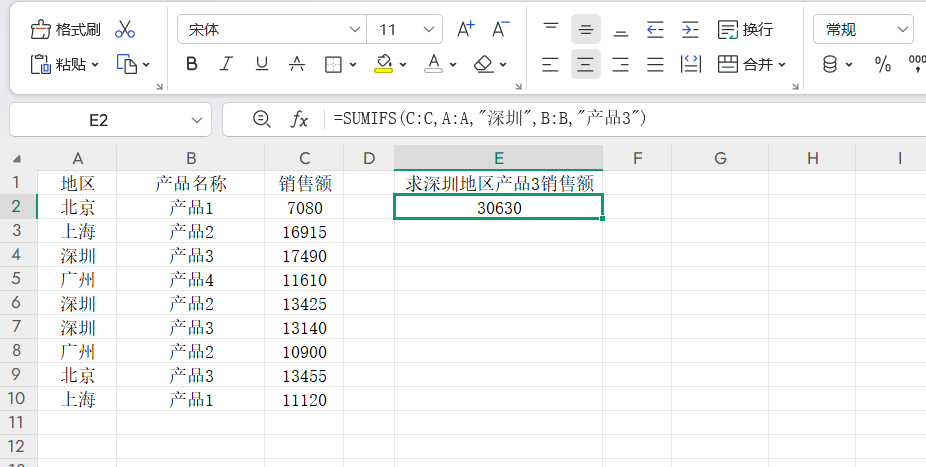Center-align text horizontally
Screen dimensions: 926x467
click(x=585, y=65)
